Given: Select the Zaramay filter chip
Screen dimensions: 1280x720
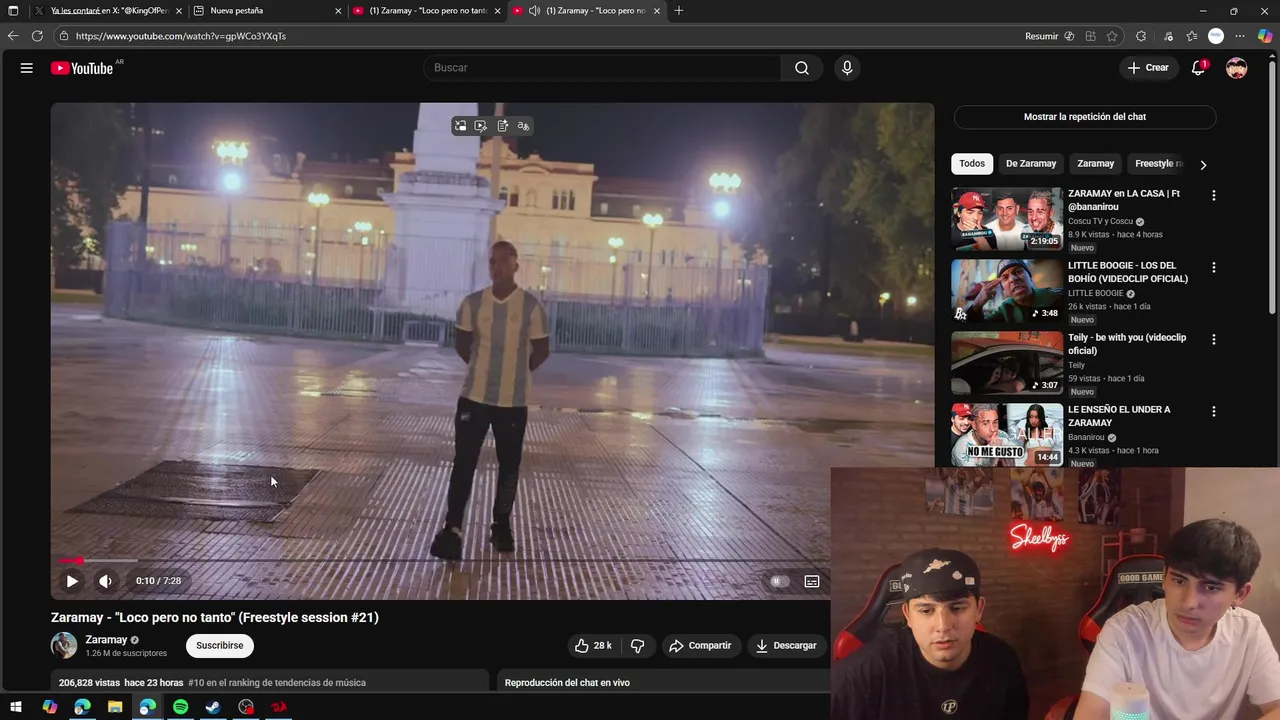Looking at the screenshot, I should 1095,164.
